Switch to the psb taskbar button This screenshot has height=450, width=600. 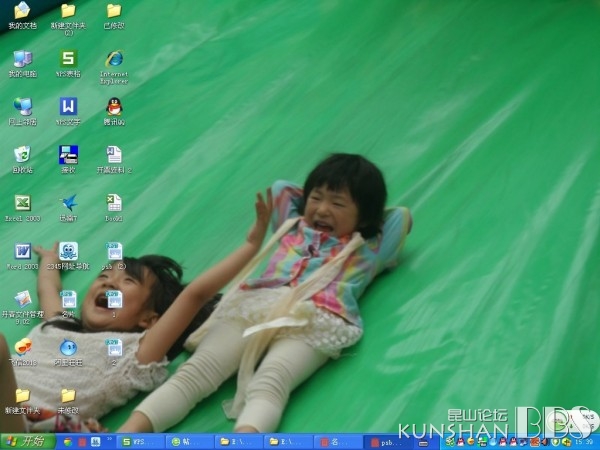pyautogui.click(x=386, y=442)
